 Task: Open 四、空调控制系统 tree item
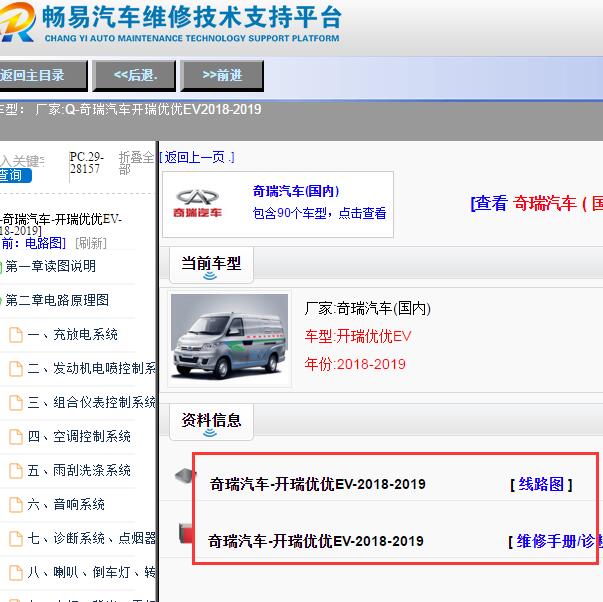coord(79,436)
